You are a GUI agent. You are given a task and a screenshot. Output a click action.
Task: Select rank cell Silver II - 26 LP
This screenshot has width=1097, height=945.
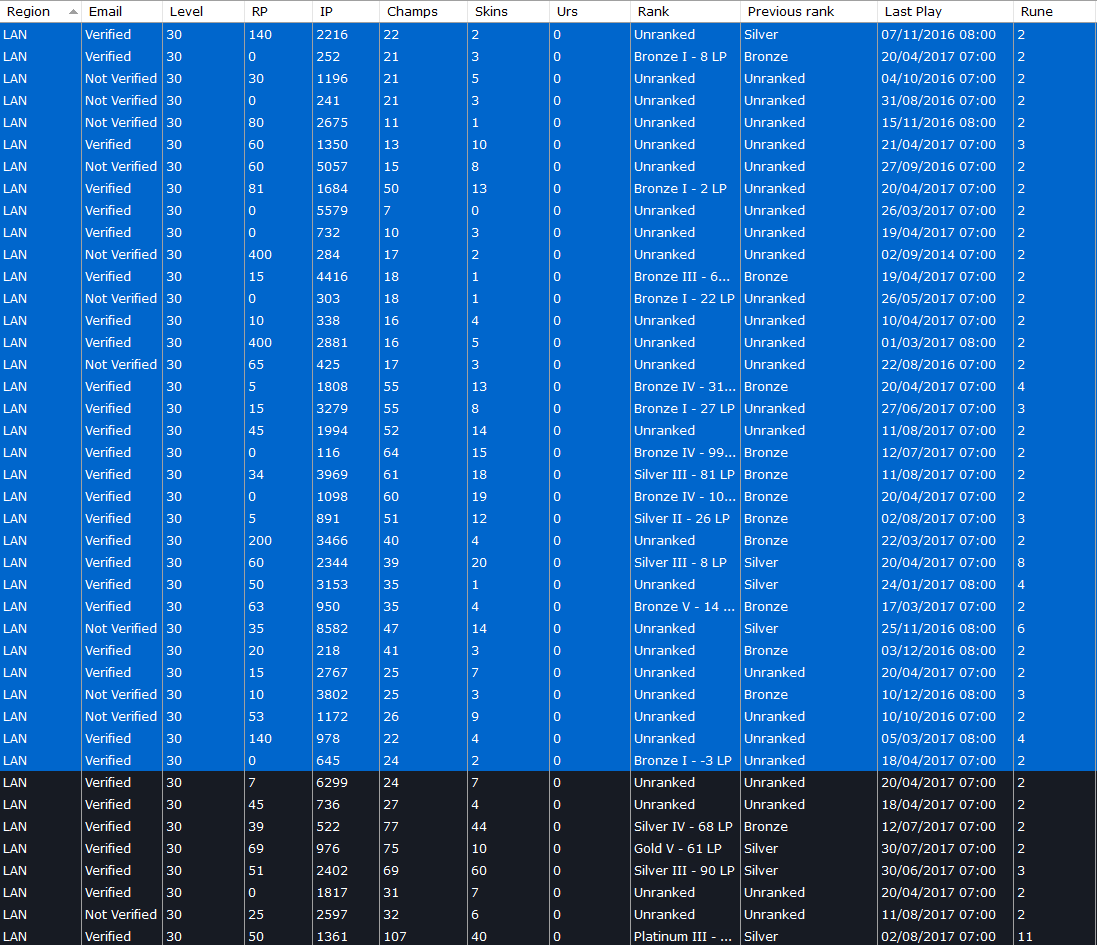[681, 519]
